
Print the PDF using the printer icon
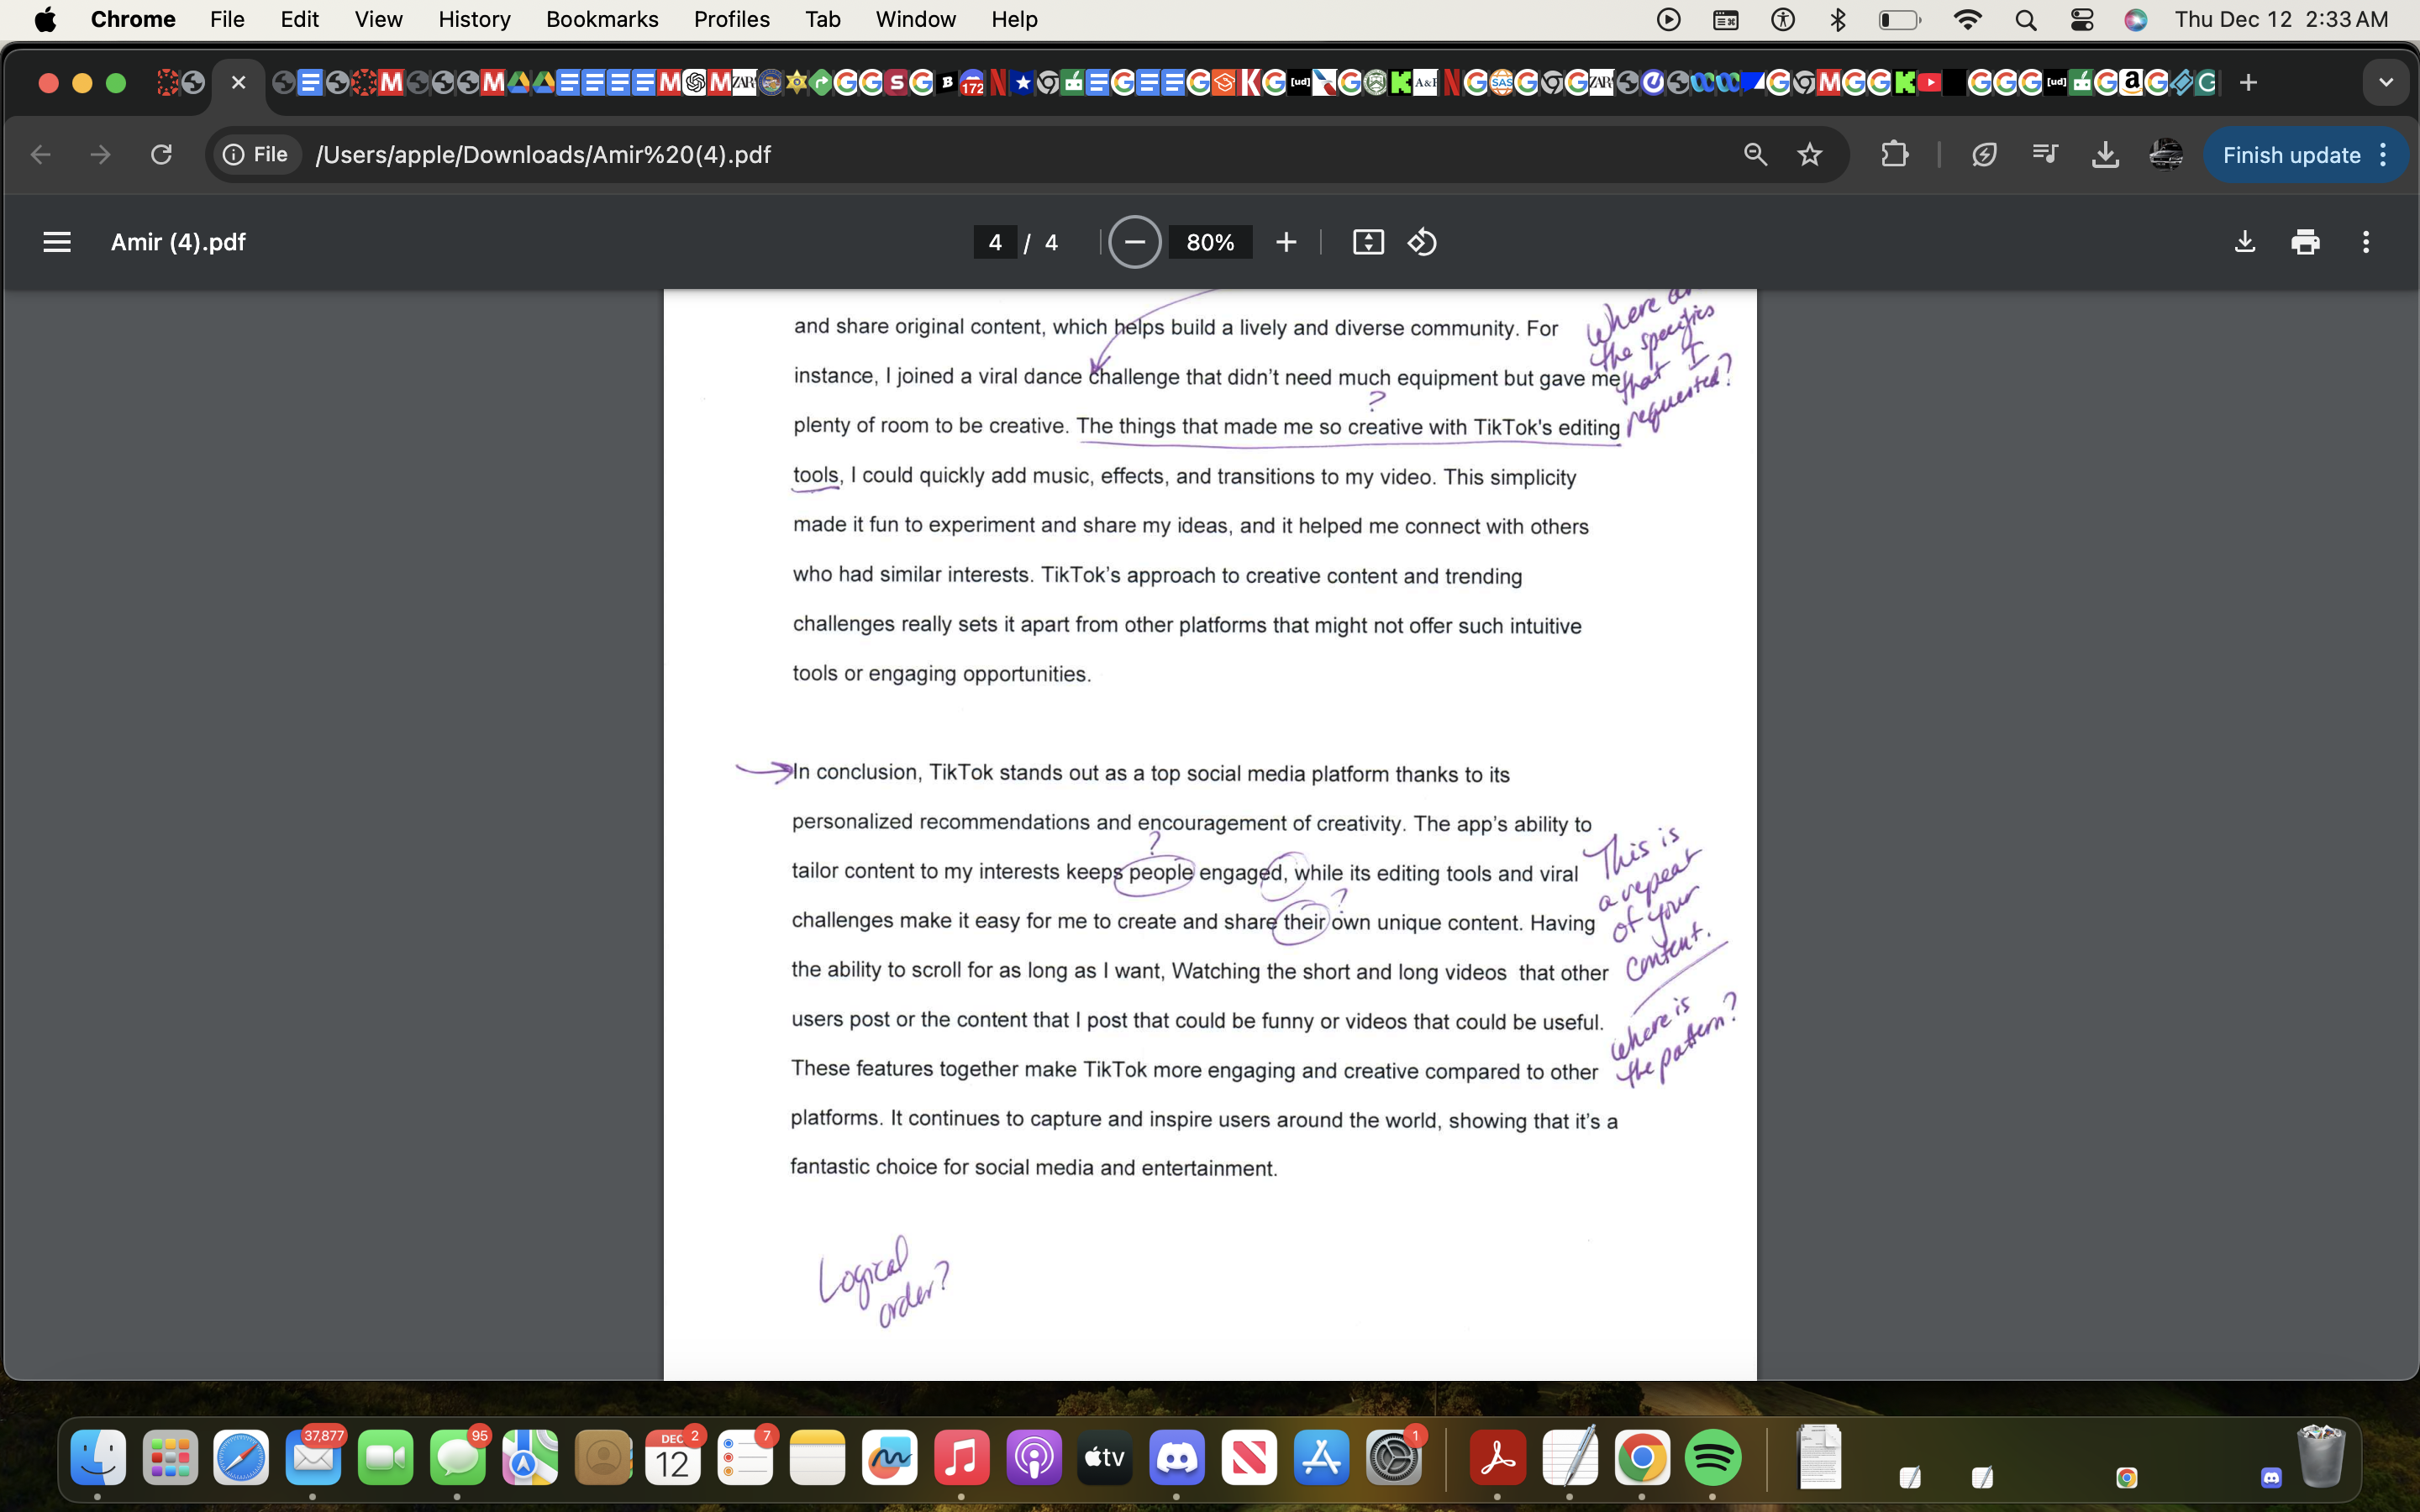[x=2306, y=241]
